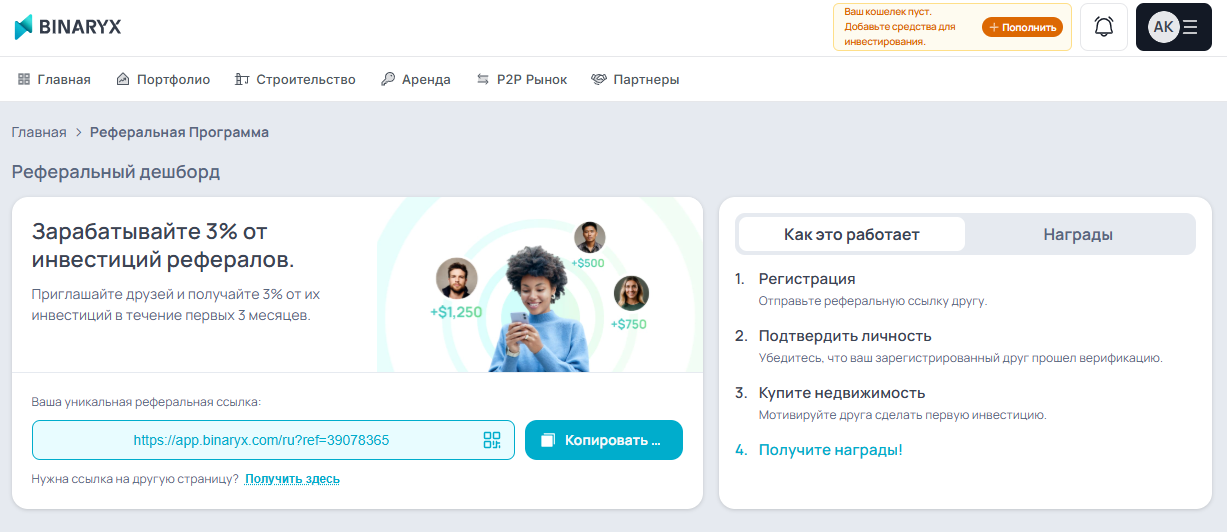Click the hamburger menu icon next to AK
The height and width of the screenshot is (532, 1227).
pyautogui.click(x=1190, y=27)
